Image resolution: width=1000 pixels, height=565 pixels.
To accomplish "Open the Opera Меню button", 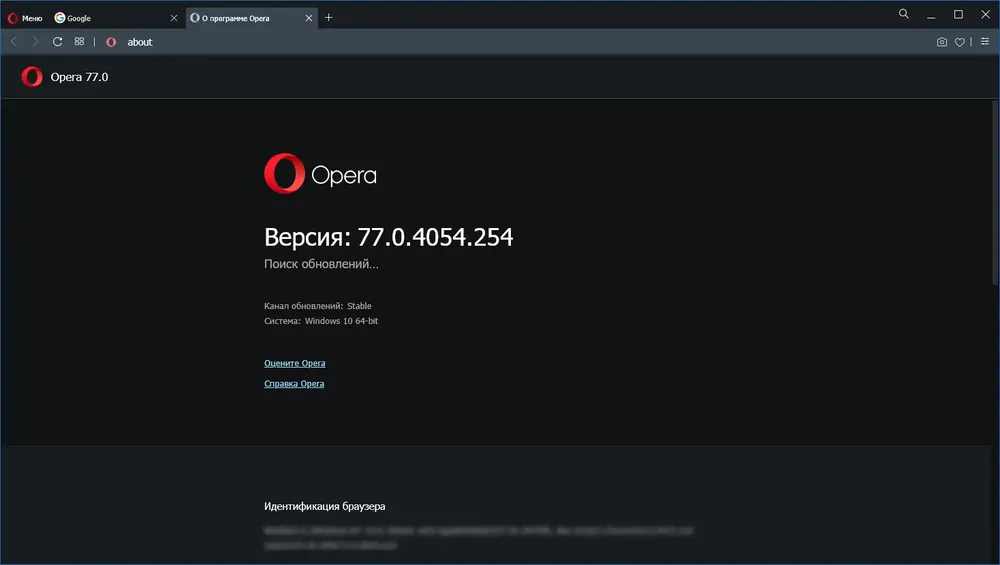I will tap(25, 18).
